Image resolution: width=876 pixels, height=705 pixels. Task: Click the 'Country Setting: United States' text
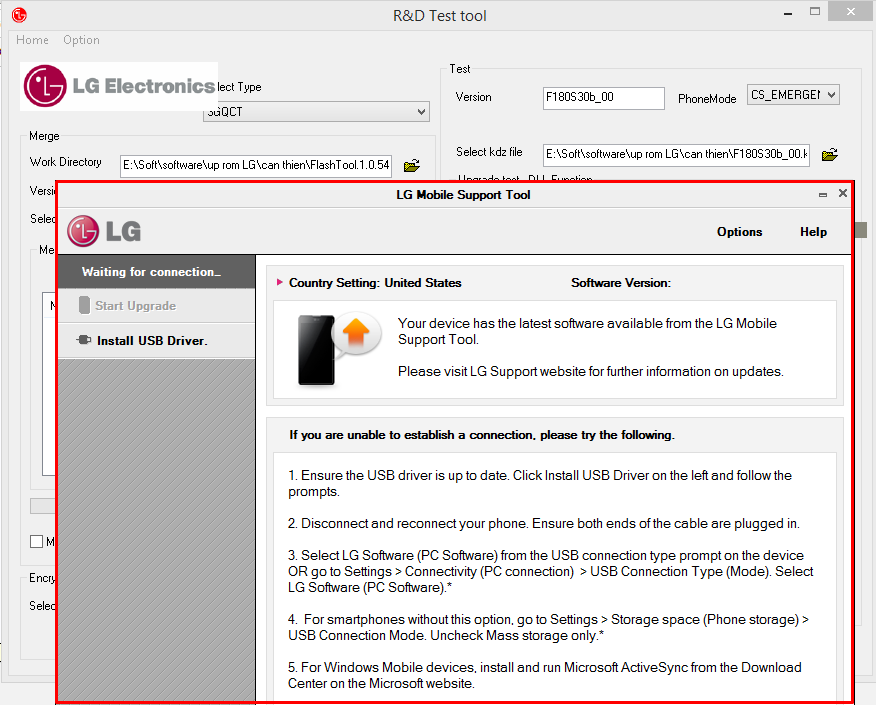(x=375, y=283)
